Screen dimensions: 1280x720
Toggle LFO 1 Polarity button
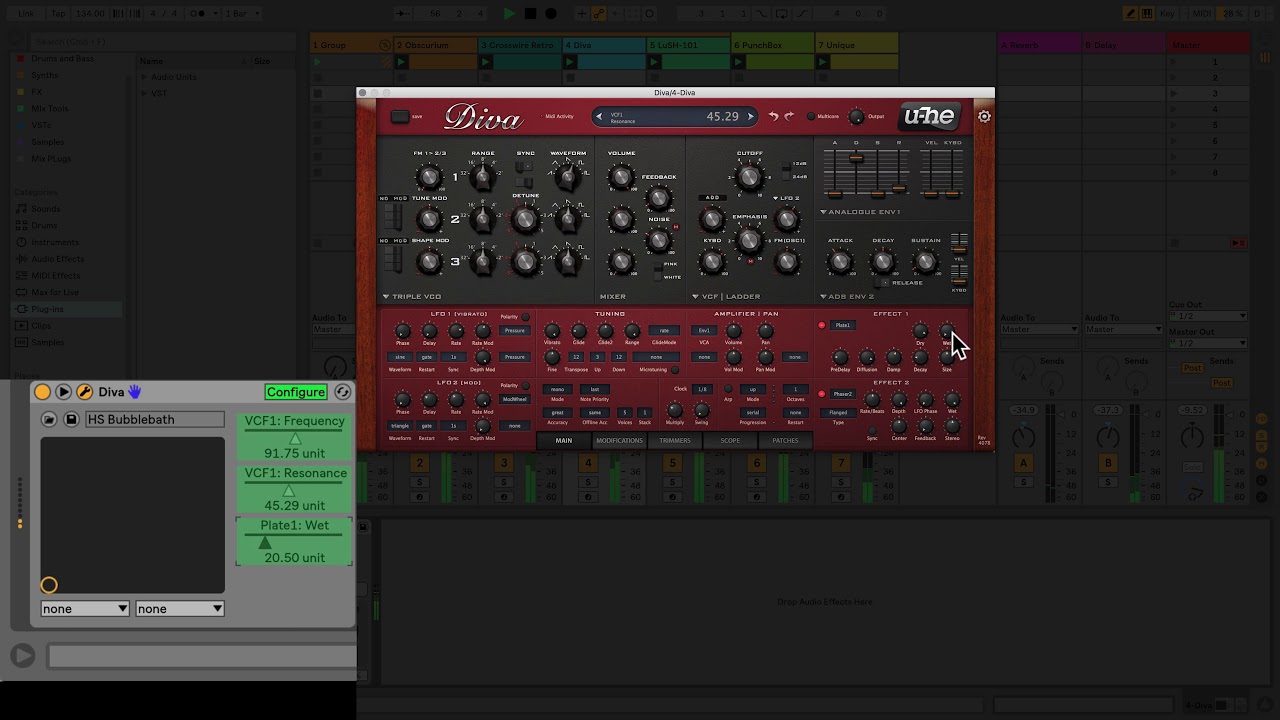[526, 317]
